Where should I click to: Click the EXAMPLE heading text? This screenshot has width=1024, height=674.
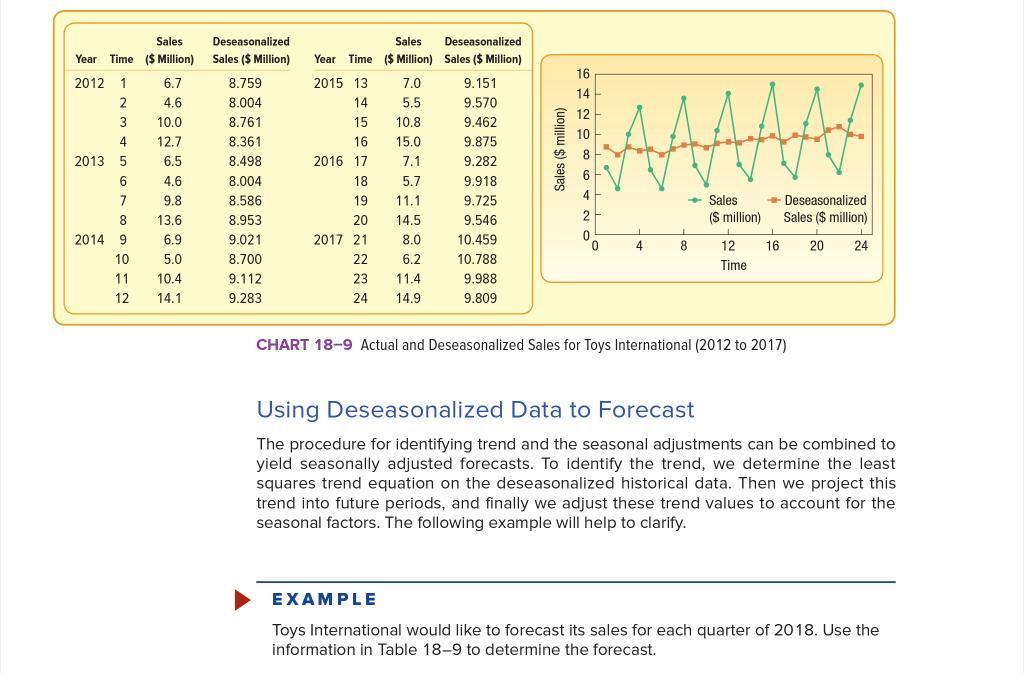[322, 599]
